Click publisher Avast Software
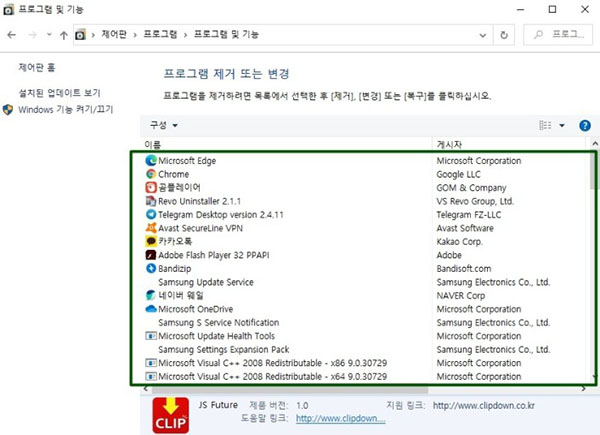The width and height of the screenshot is (600, 435). coord(465,228)
